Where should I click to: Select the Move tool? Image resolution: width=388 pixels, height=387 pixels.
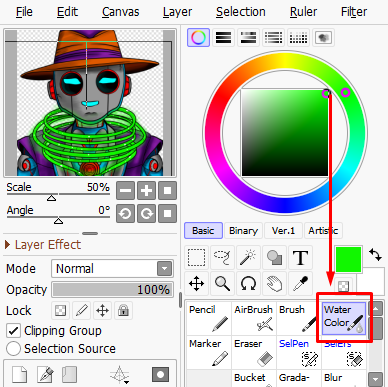click(196, 284)
